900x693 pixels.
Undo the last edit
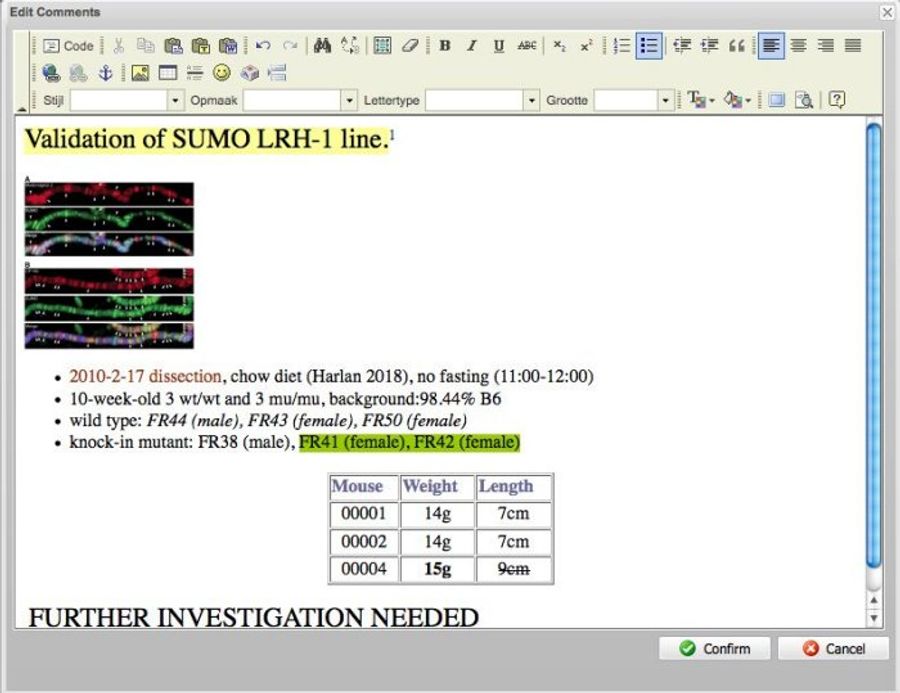261,45
